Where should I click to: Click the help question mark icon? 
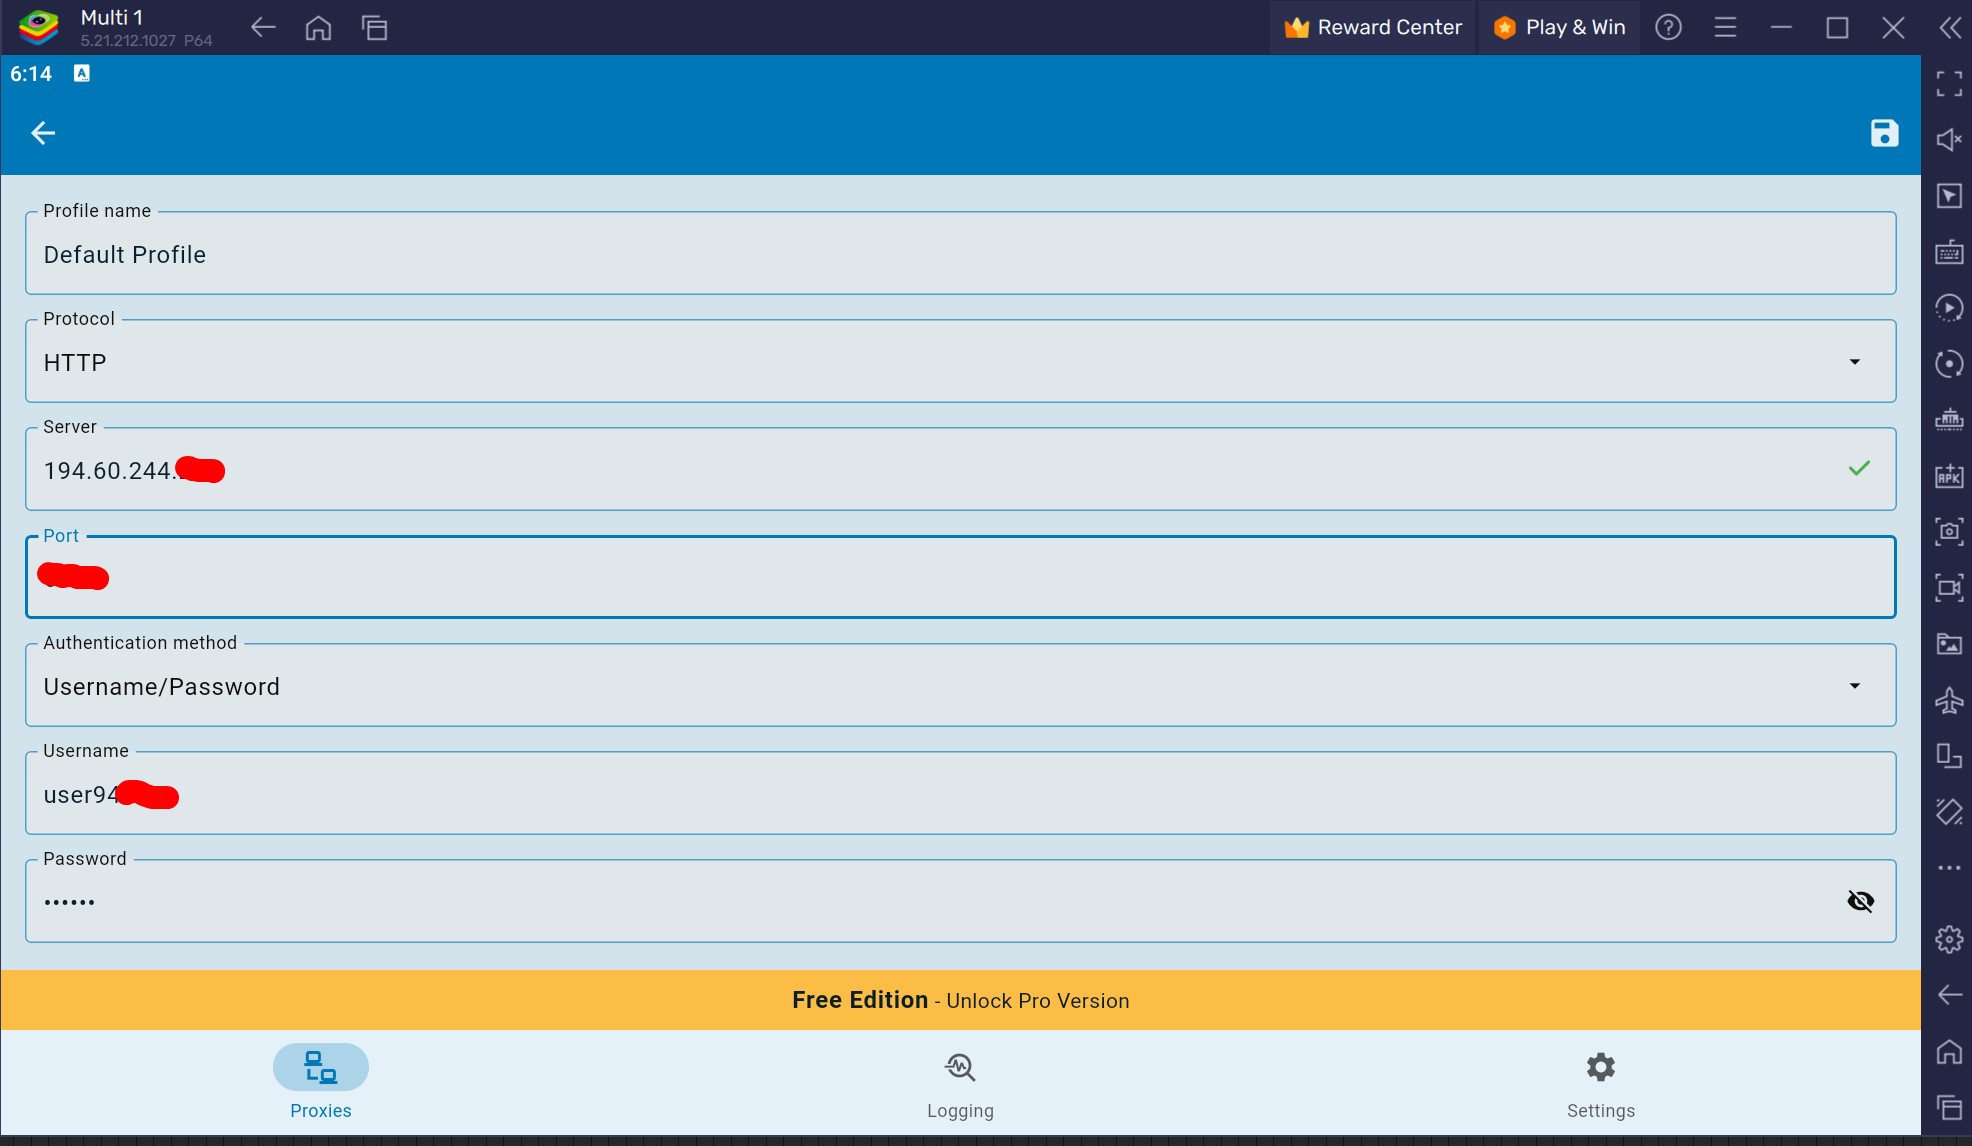pos(1668,25)
